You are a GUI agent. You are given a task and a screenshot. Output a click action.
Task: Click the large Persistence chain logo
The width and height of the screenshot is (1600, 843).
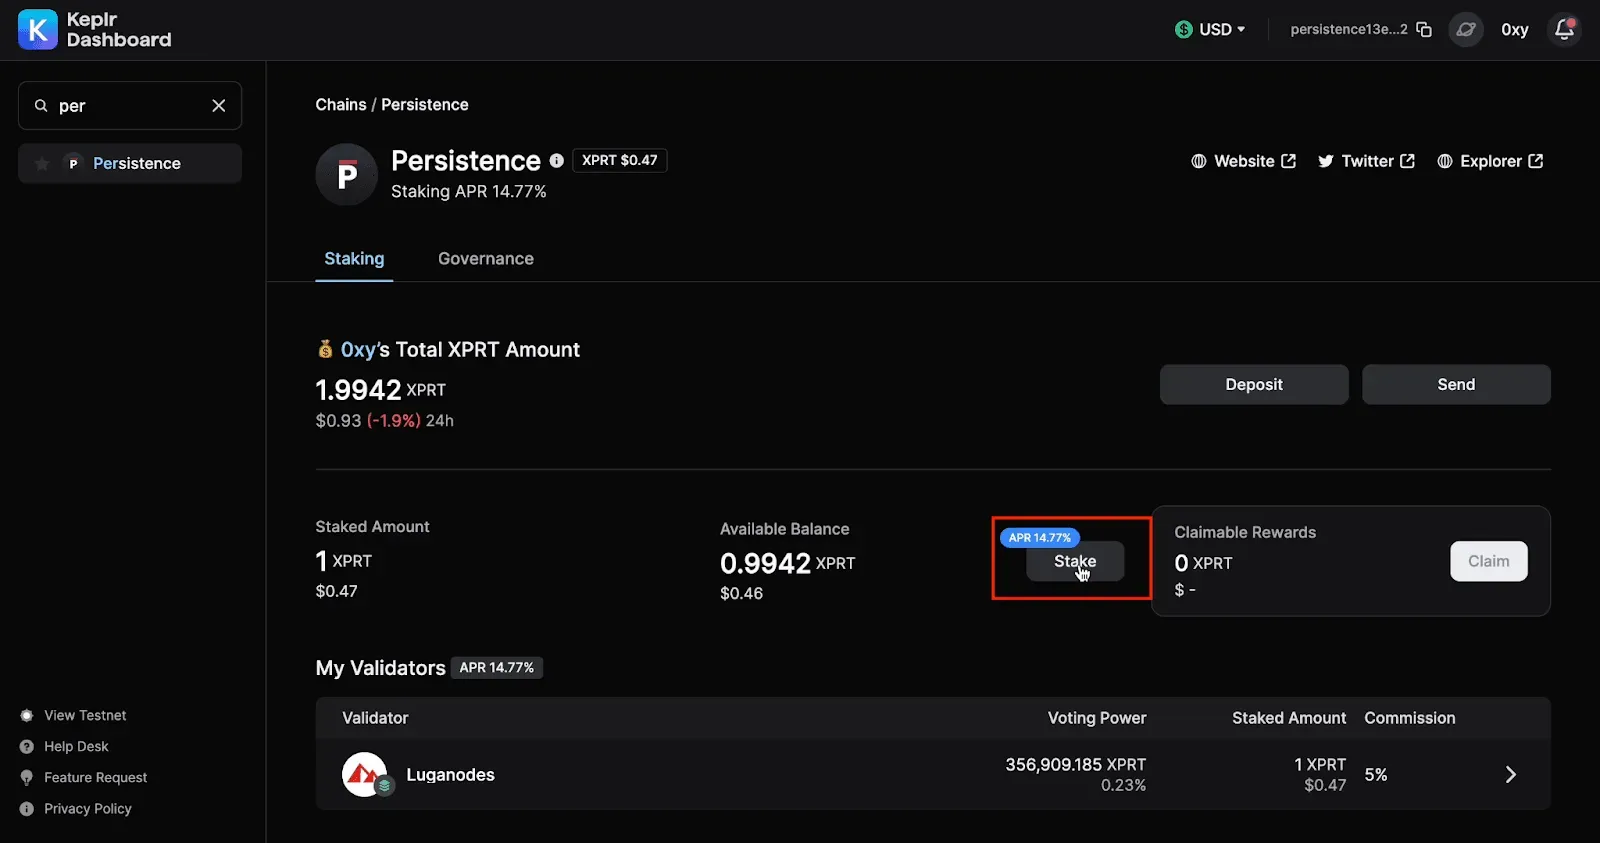pyautogui.click(x=346, y=175)
